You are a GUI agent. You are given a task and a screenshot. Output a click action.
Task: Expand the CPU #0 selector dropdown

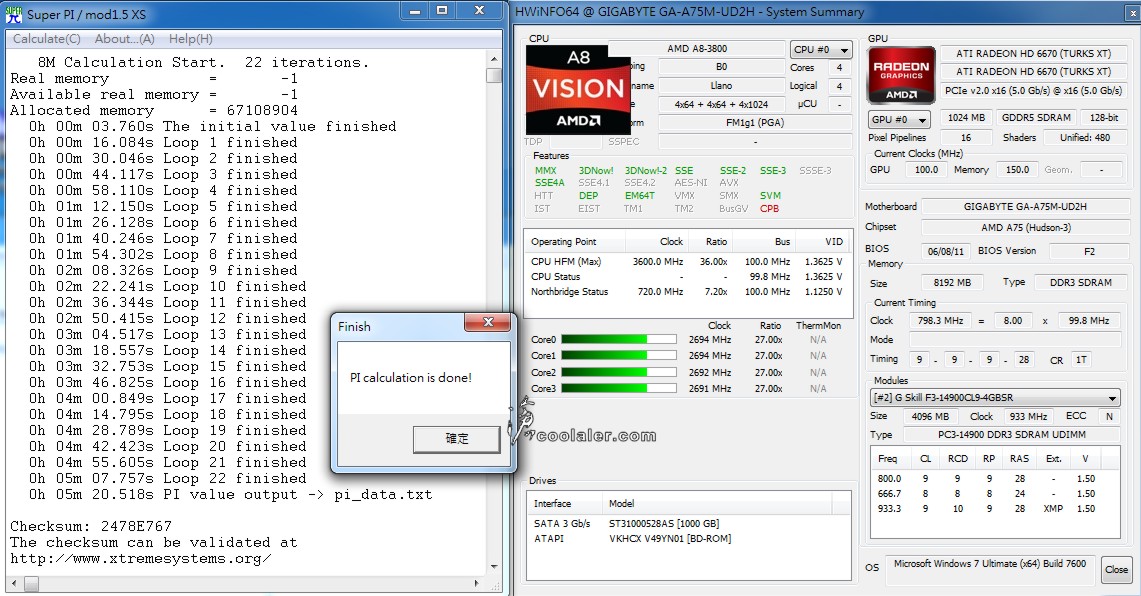pyautogui.click(x=821, y=49)
